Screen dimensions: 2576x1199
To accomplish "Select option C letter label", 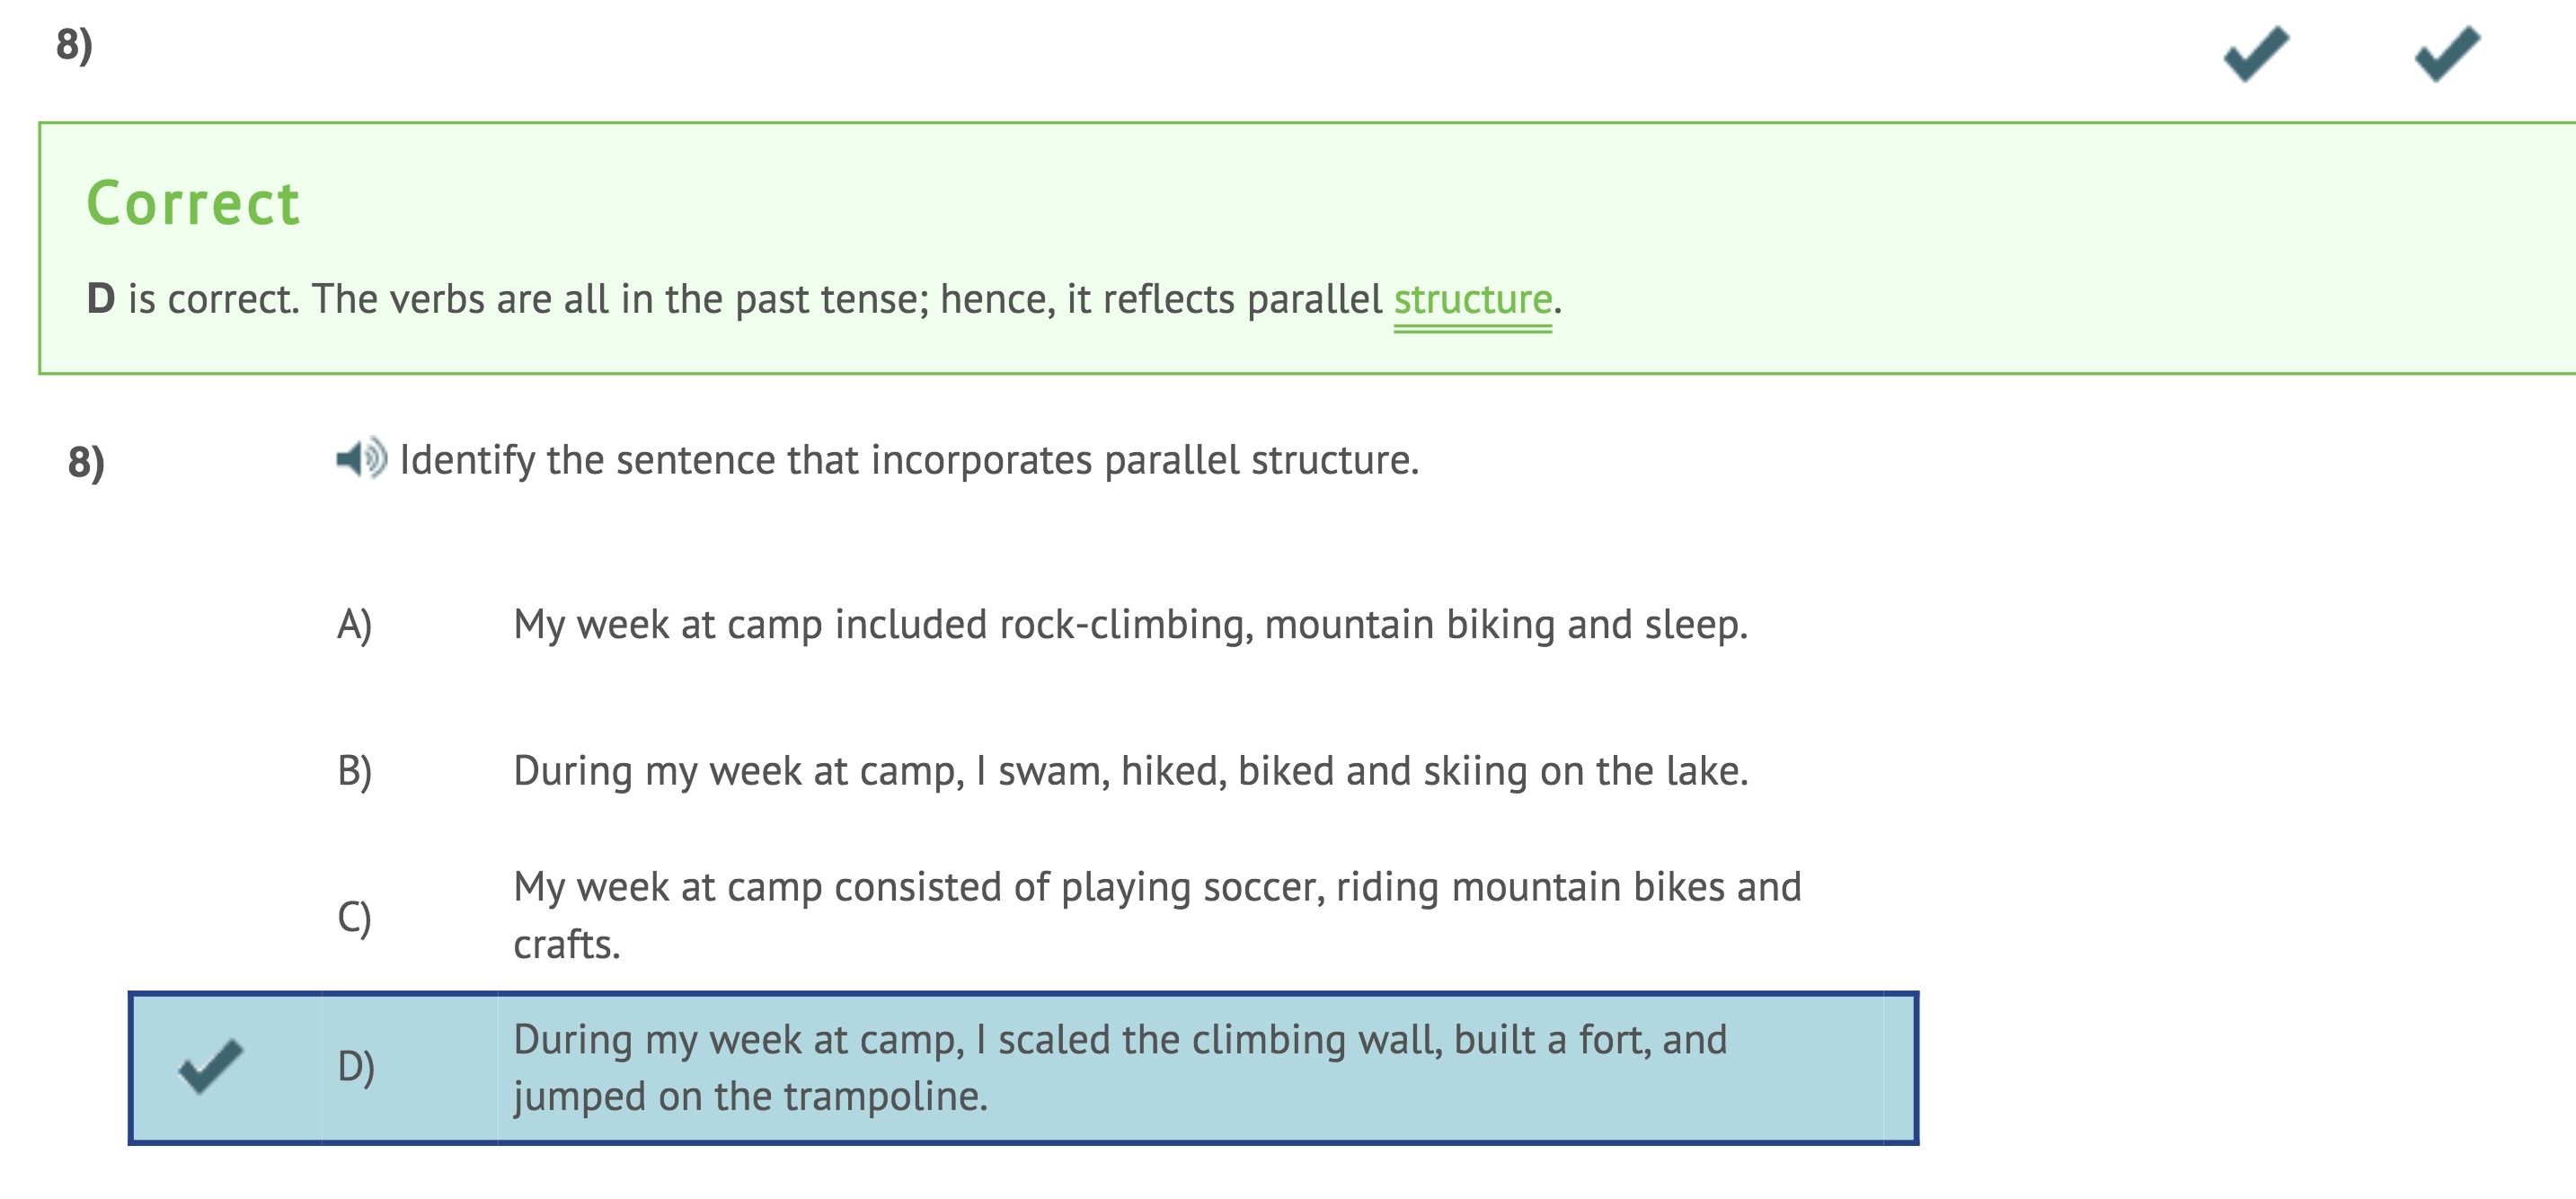I will pos(354,917).
